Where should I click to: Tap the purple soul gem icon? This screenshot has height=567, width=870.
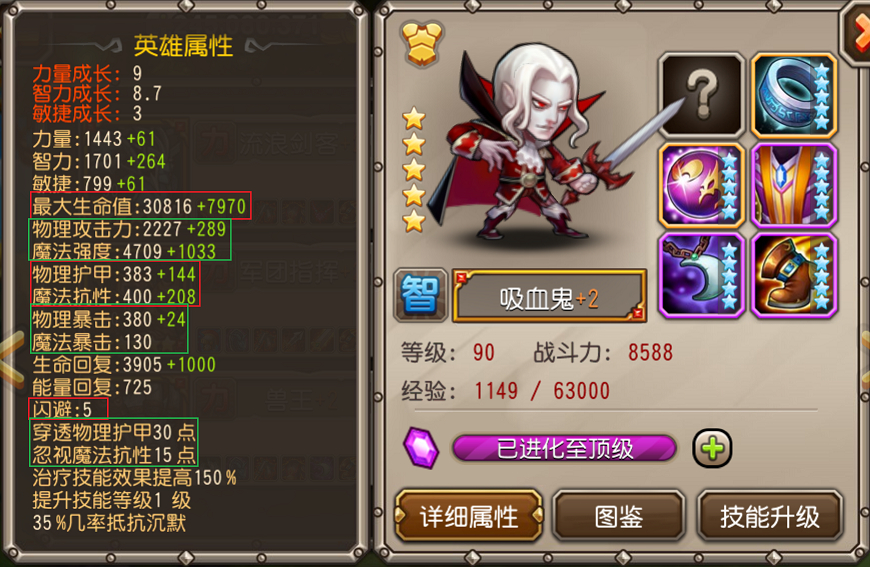421,448
